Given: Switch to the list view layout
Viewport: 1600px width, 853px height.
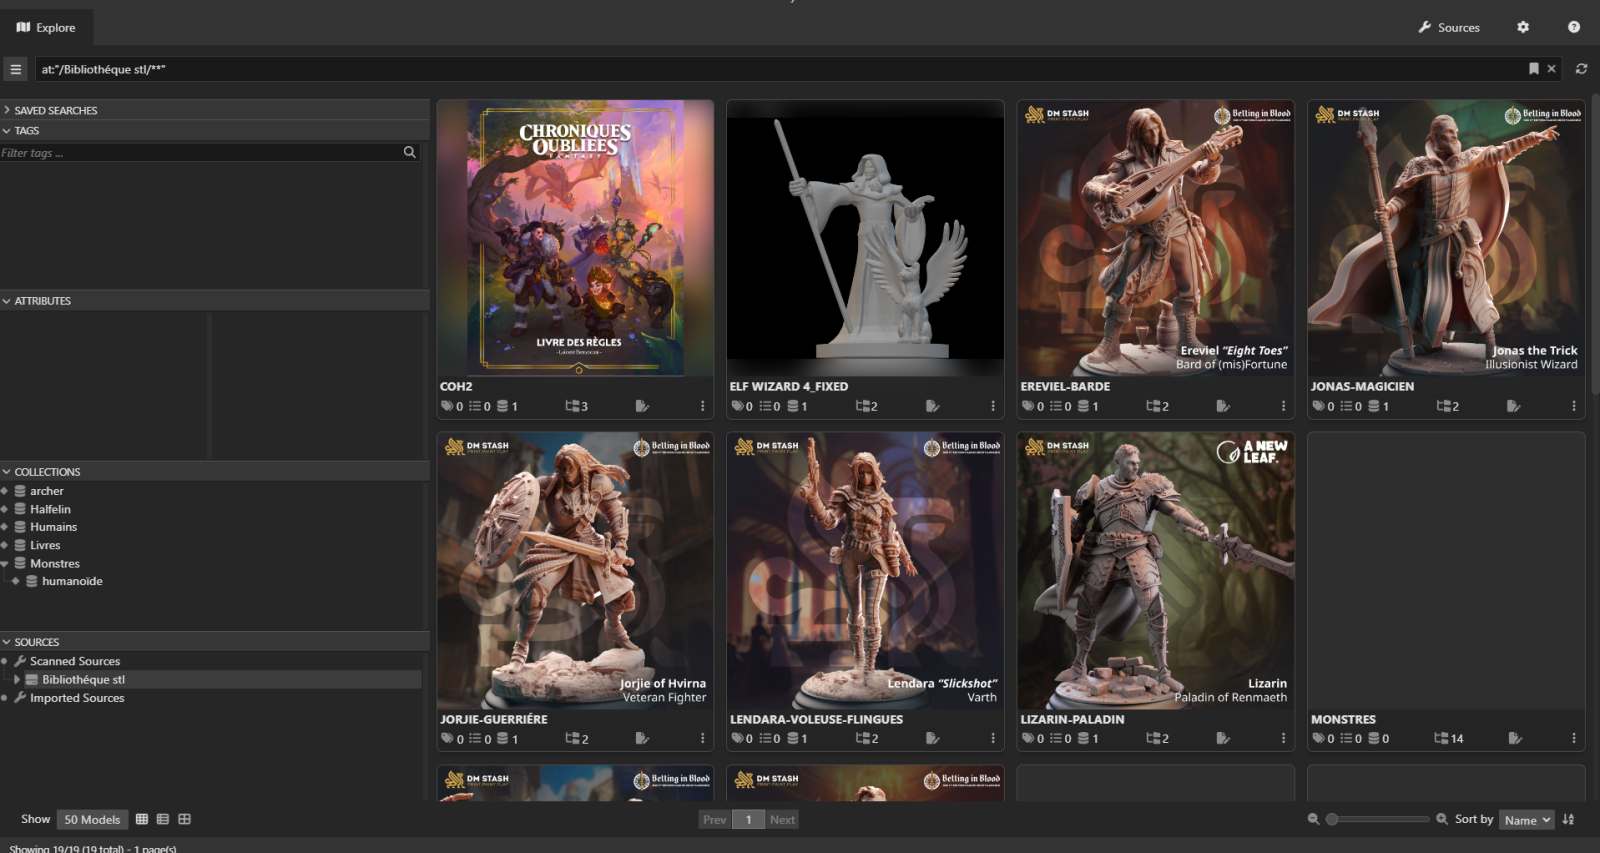Looking at the screenshot, I should coord(163,819).
